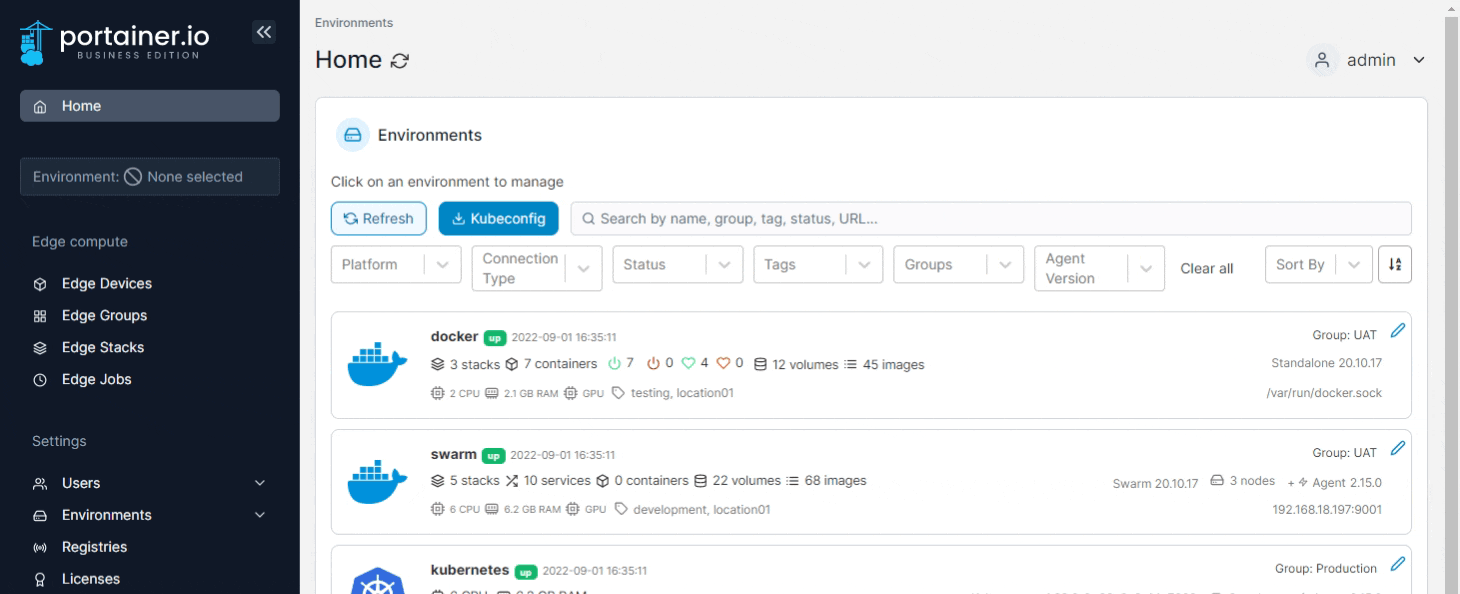Viewport: 1460px width, 594px height.
Task: Edit the swarm environment via pencil icon
Action: click(x=1398, y=448)
